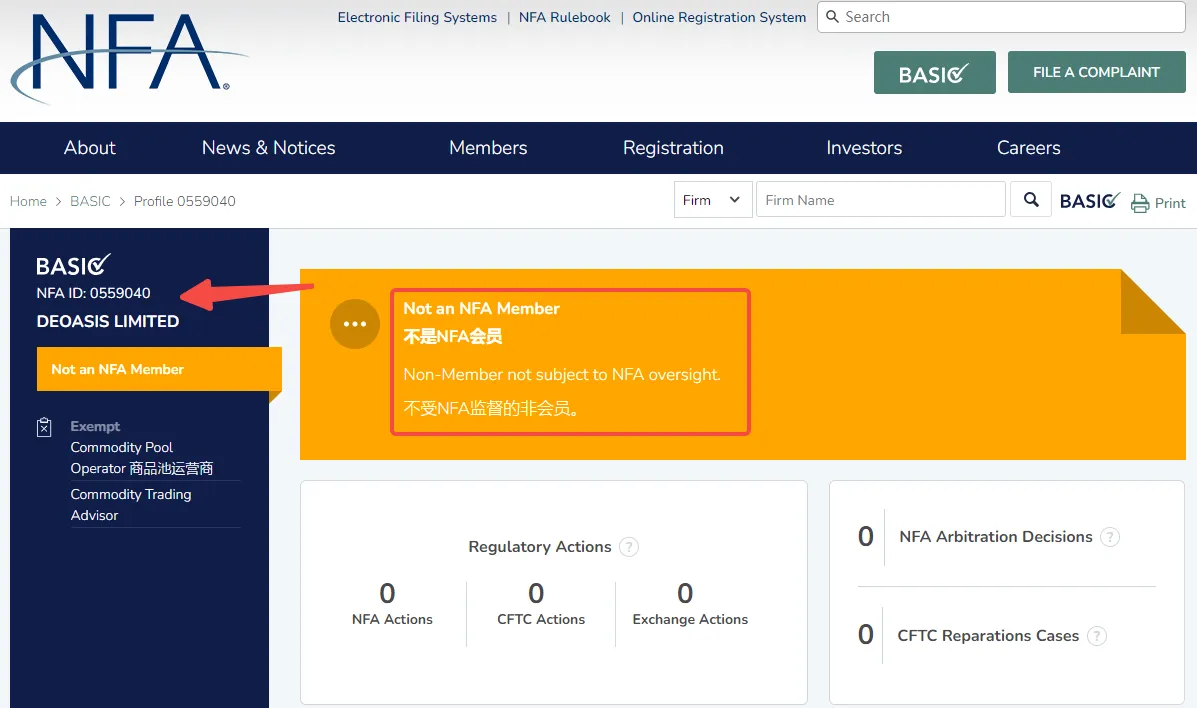
Task: Focus the Firm Name input field
Action: pos(880,199)
